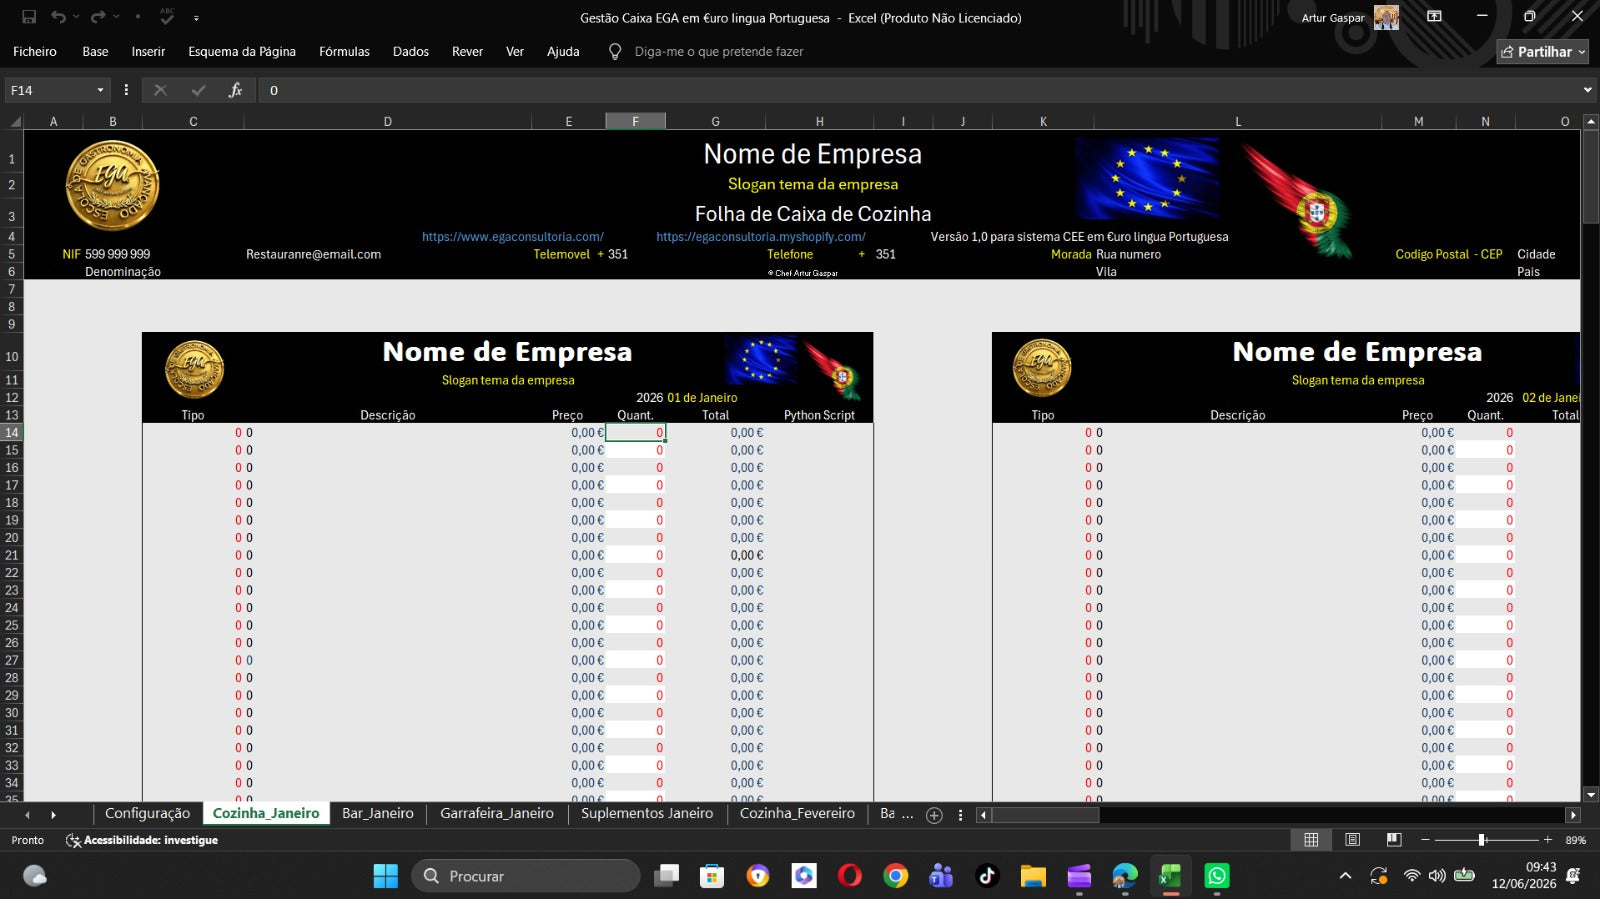Open the Esquema da Página tab
The height and width of the screenshot is (899, 1600).
(242, 52)
